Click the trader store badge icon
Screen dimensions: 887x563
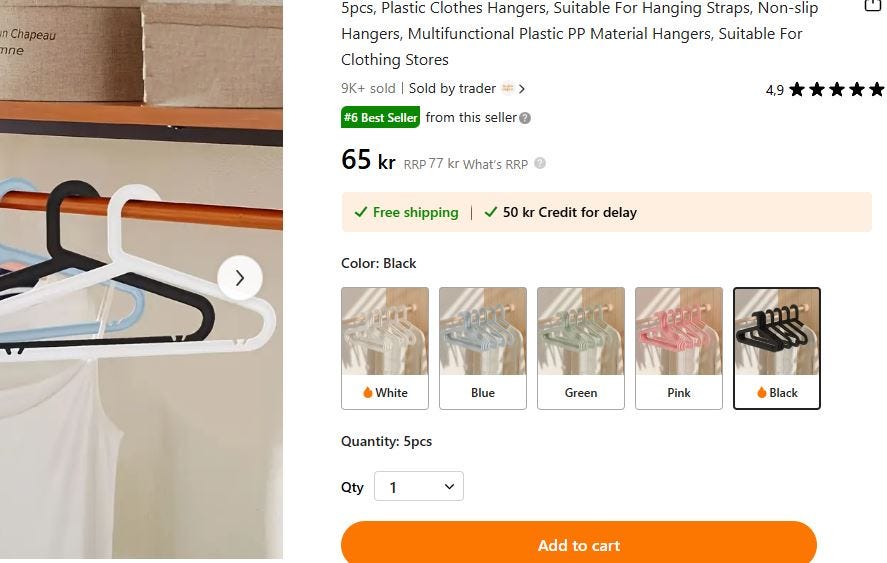tap(508, 88)
